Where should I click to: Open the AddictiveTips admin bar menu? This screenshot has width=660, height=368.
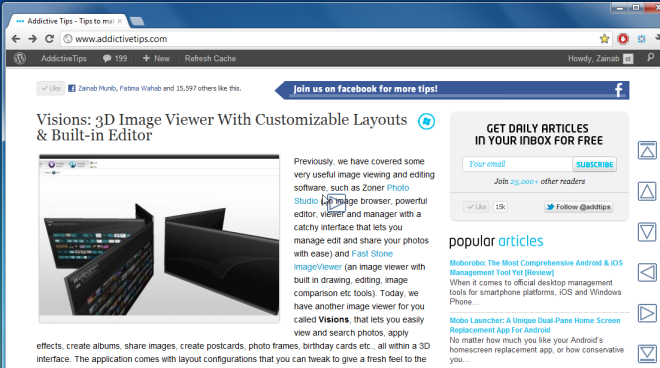click(64, 59)
